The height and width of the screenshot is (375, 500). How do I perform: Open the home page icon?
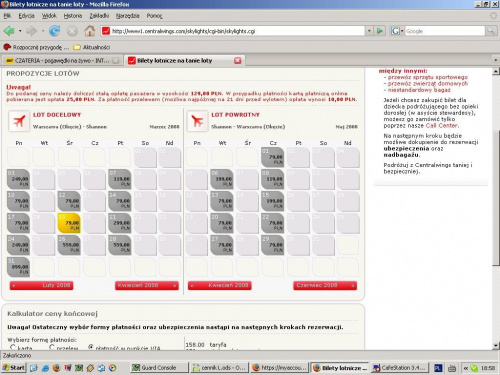pos(89,31)
